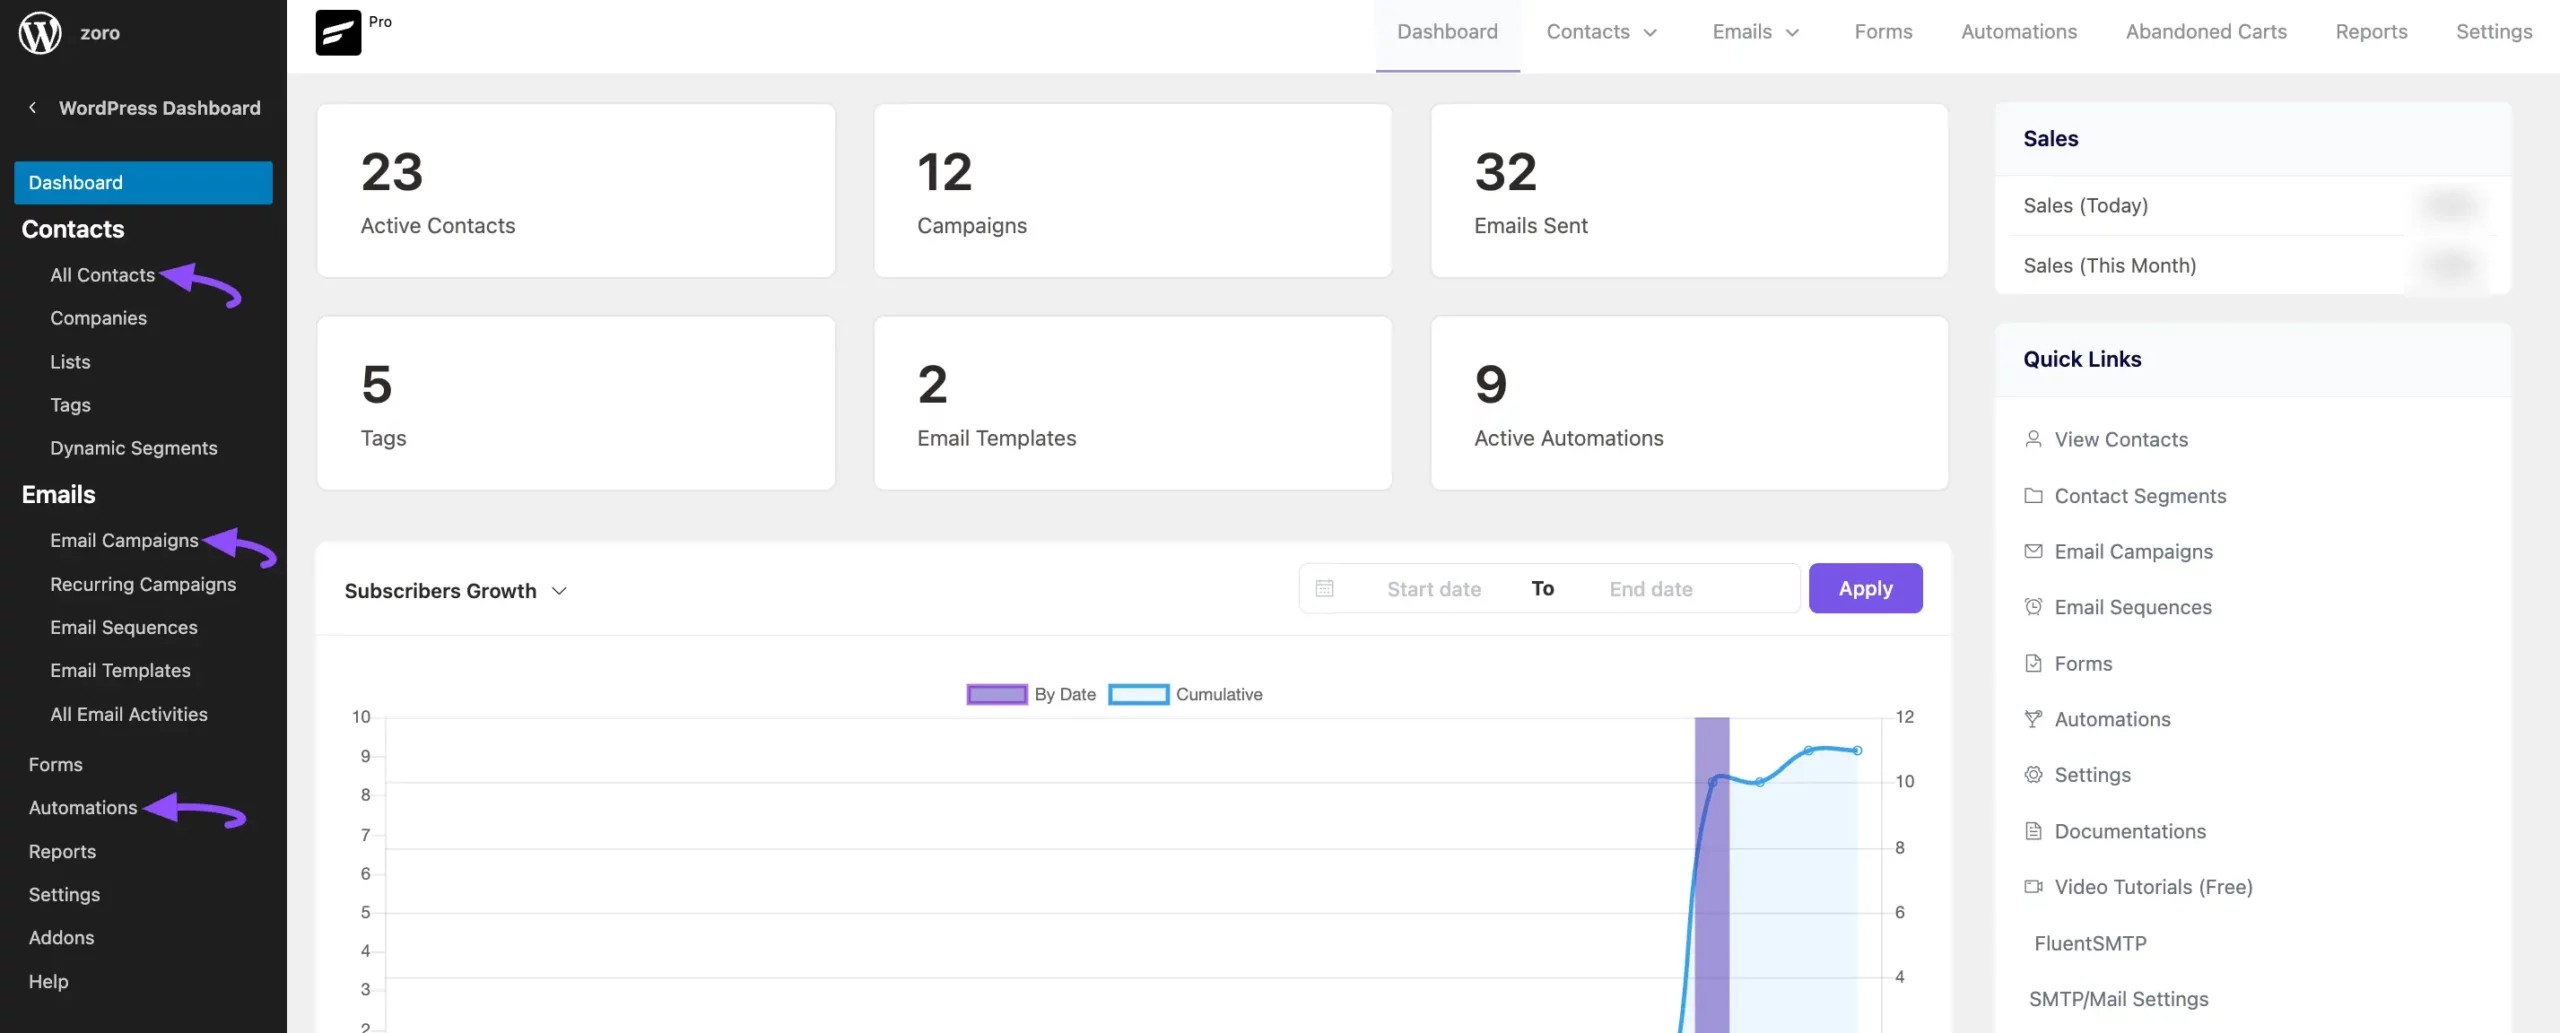Expand the Contacts menu in top navigation

click(x=1601, y=32)
